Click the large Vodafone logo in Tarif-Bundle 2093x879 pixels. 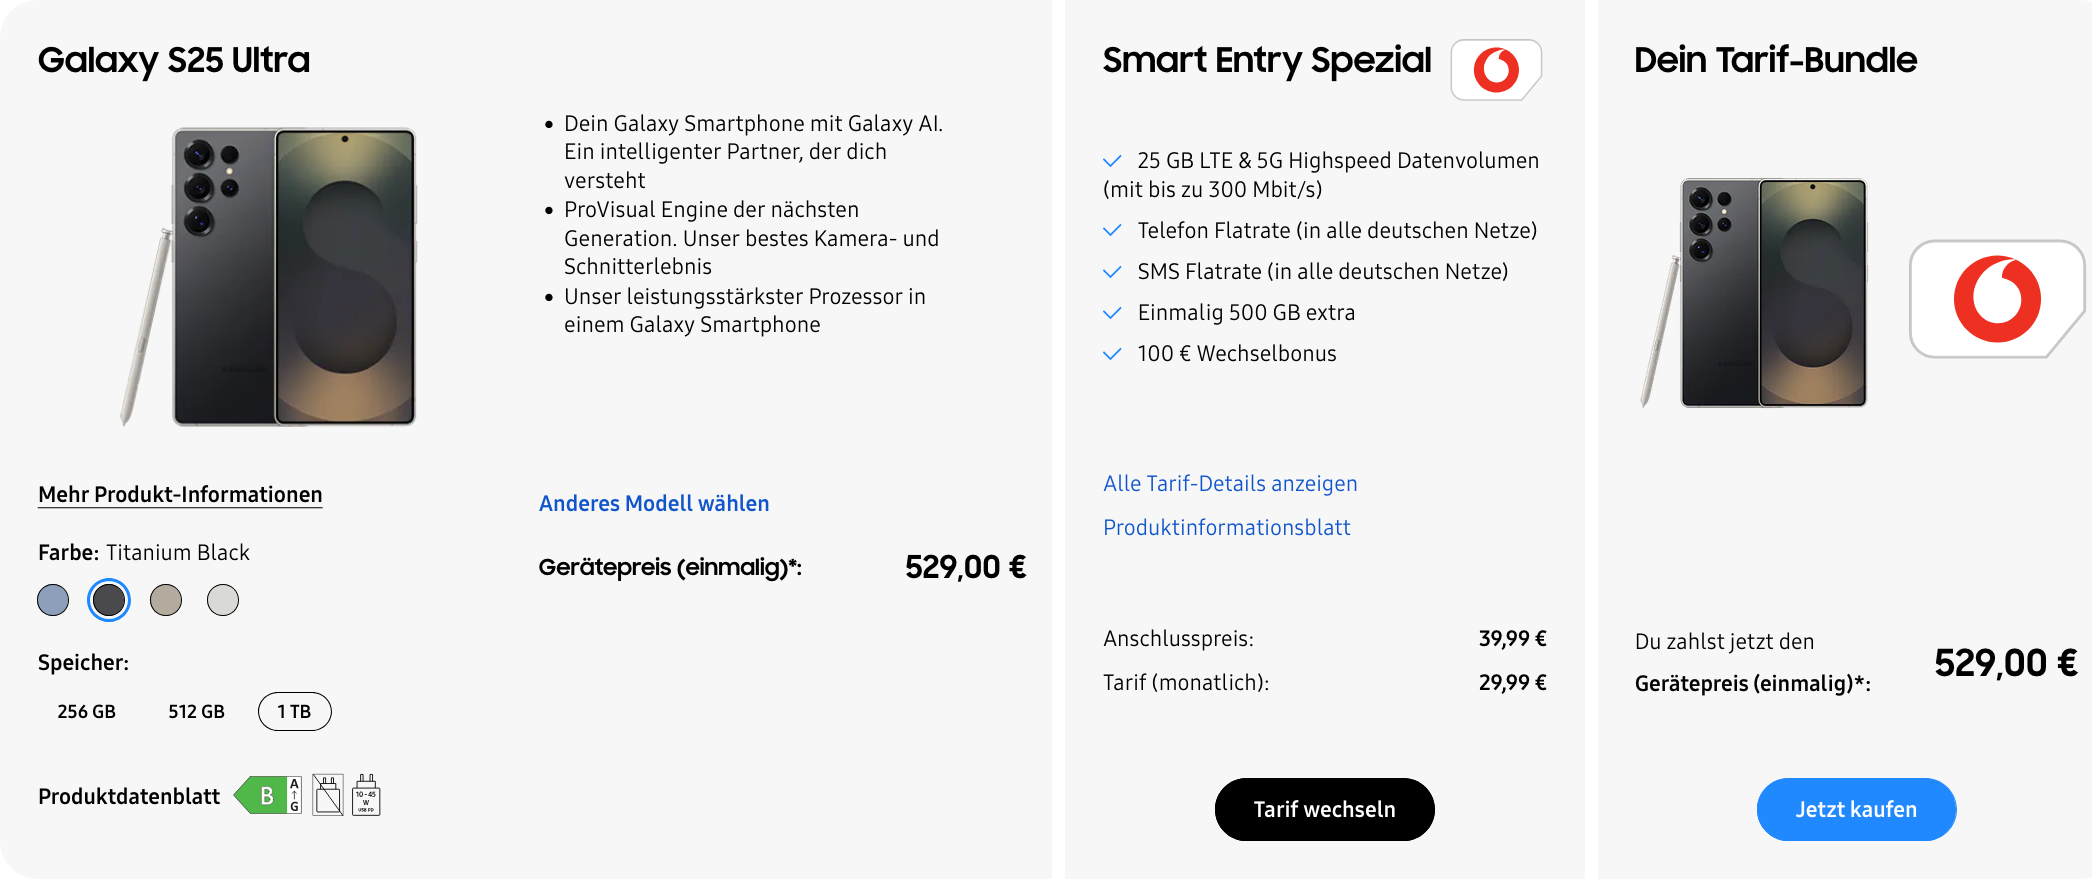(x=1996, y=299)
